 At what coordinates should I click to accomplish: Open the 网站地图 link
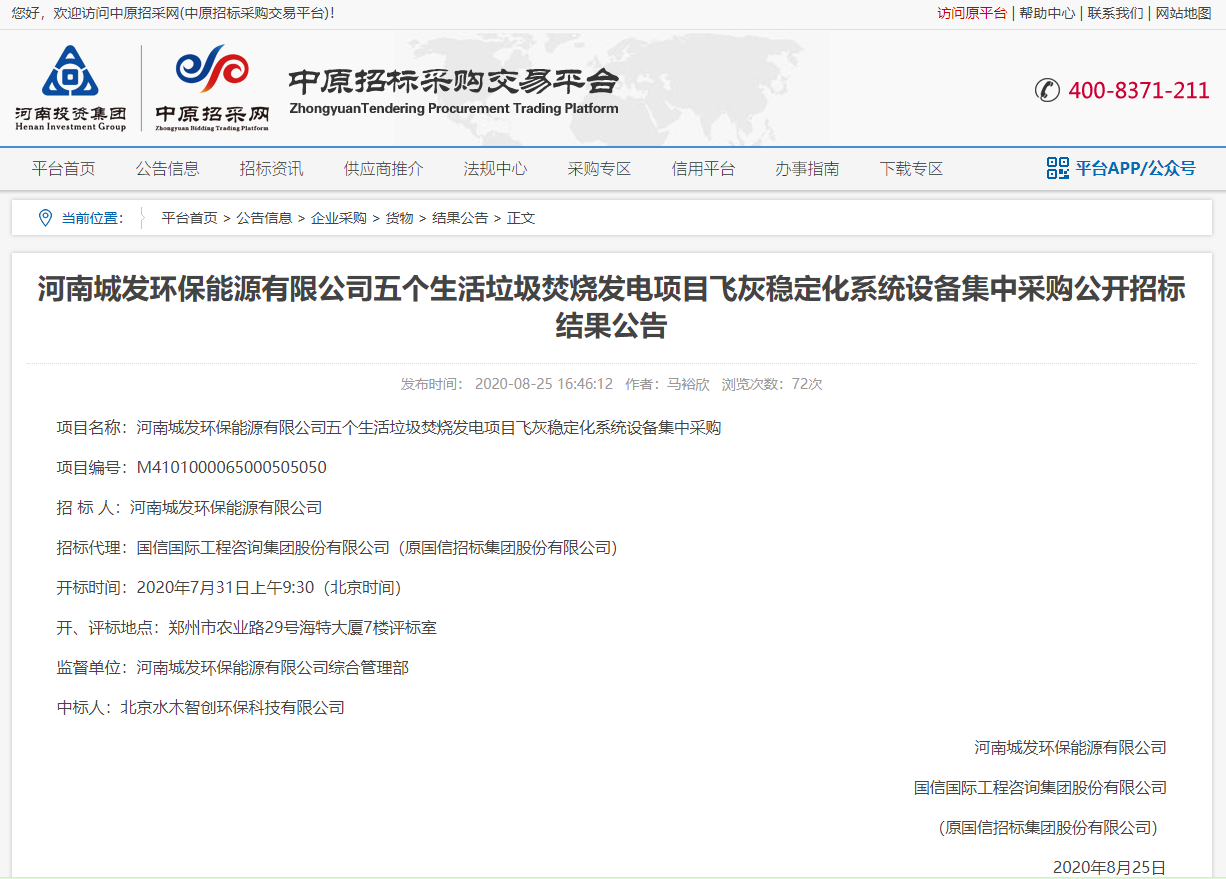(x=1183, y=13)
